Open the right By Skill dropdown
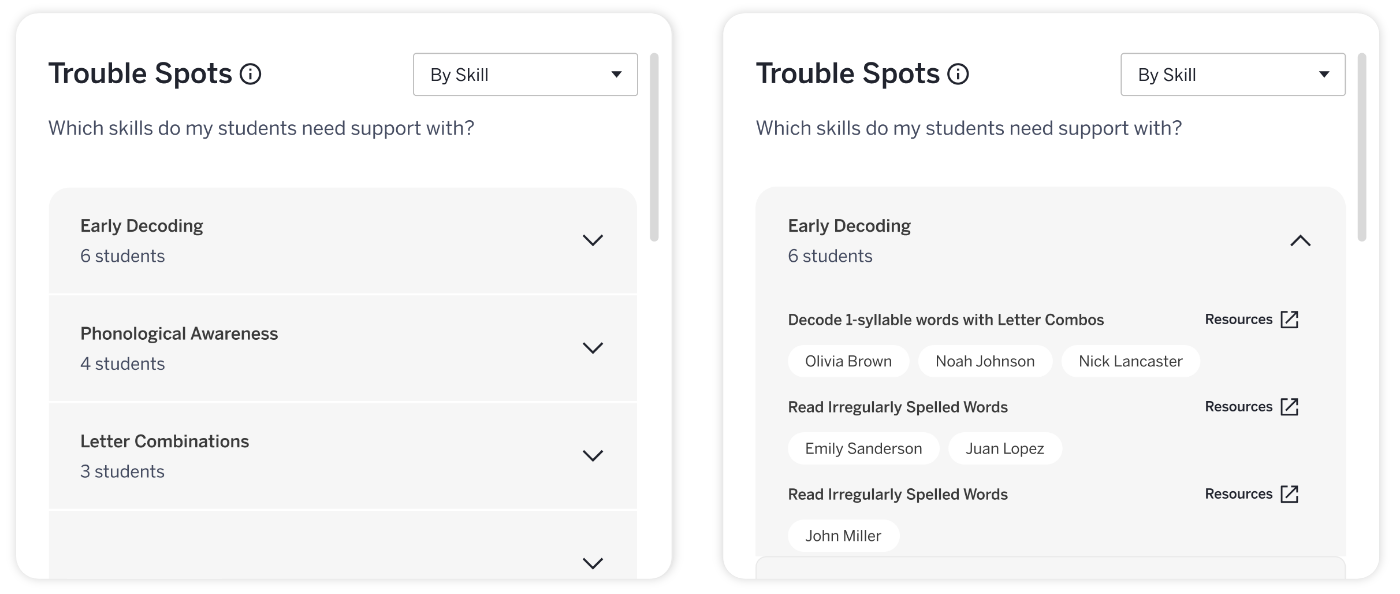The width and height of the screenshot is (1400, 594). pos(1232,74)
